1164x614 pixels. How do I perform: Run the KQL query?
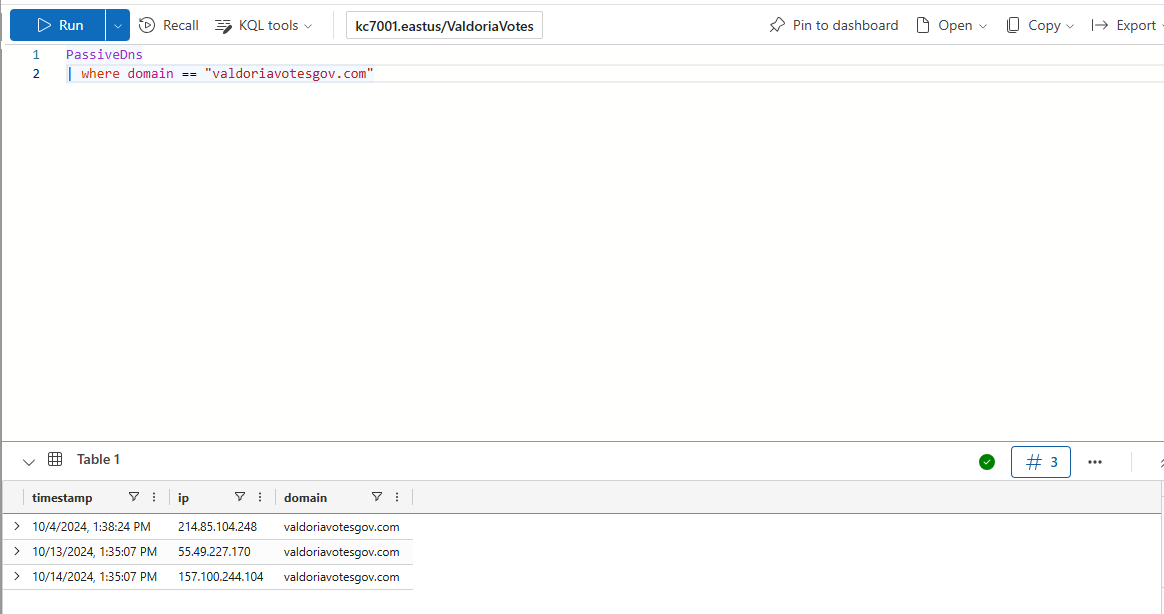pos(58,25)
